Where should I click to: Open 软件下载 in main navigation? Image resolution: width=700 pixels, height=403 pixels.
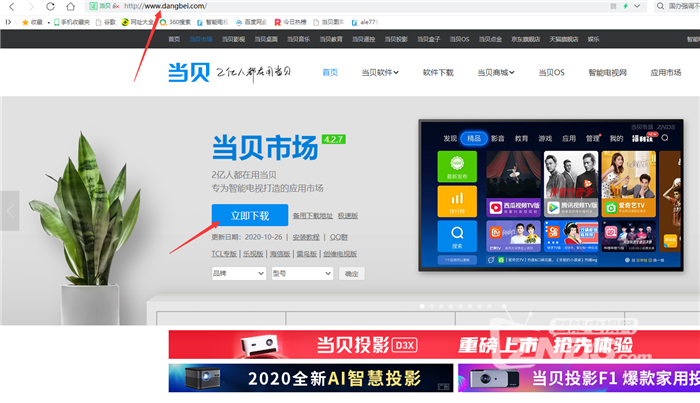point(438,72)
